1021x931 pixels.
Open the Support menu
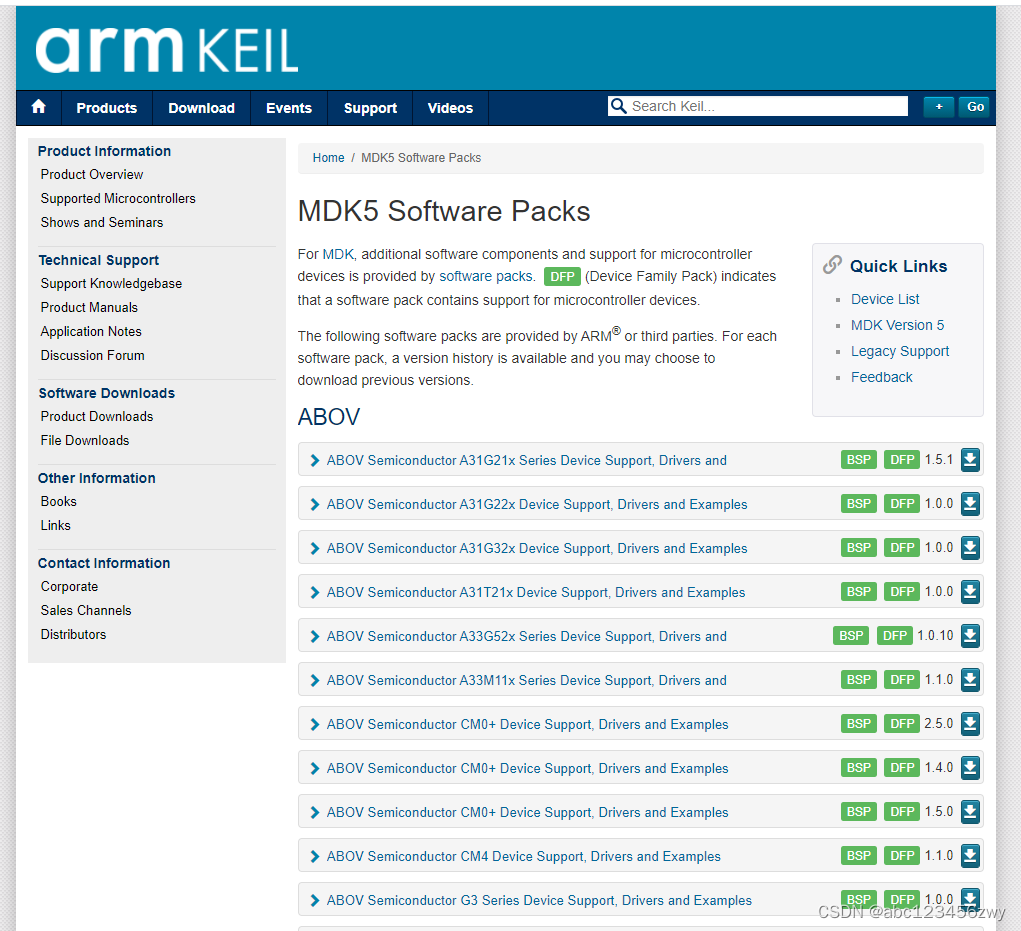coord(370,108)
